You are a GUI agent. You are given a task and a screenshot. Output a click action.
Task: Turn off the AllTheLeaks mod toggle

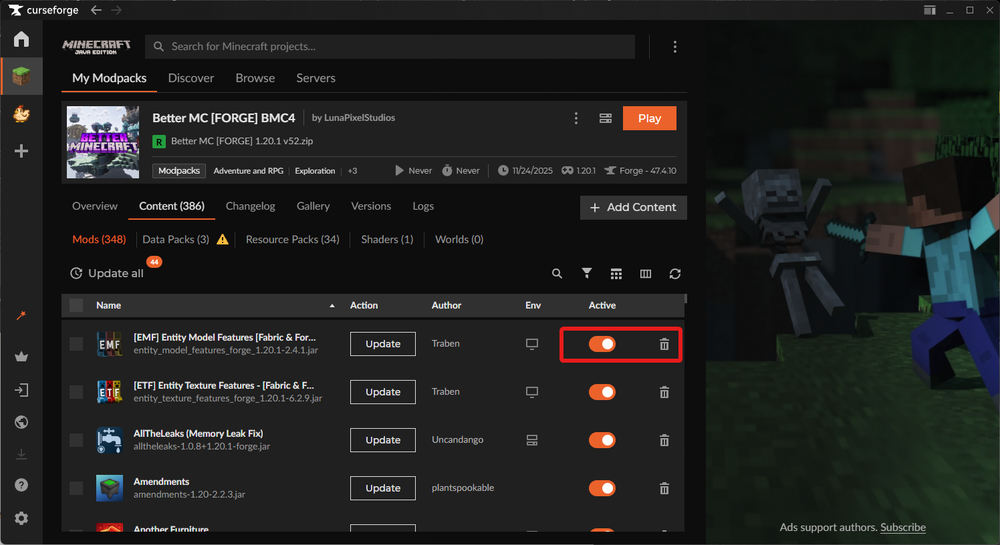(602, 440)
